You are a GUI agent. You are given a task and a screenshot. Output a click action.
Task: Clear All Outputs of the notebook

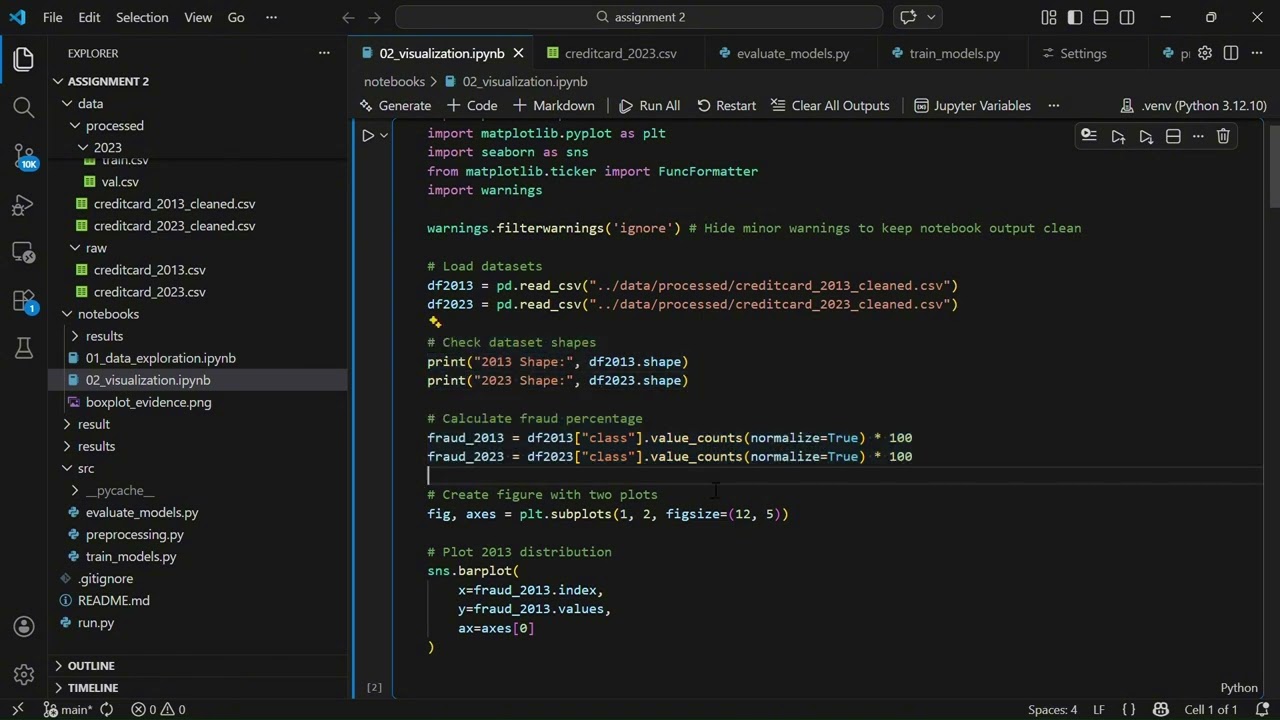point(830,105)
